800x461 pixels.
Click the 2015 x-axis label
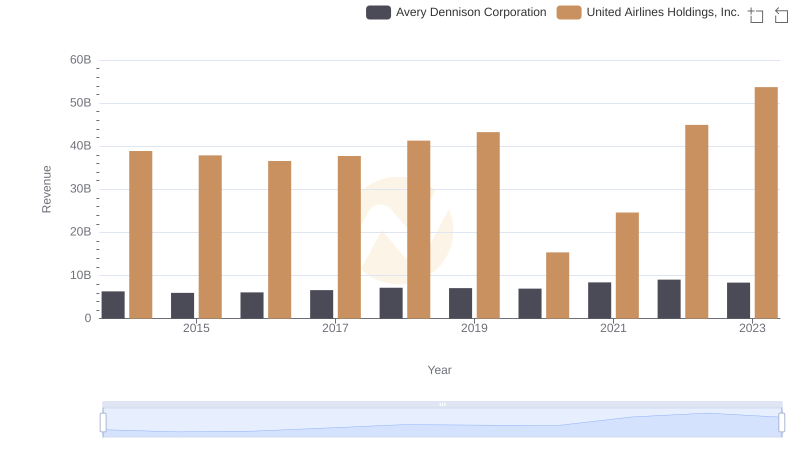pyautogui.click(x=196, y=328)
